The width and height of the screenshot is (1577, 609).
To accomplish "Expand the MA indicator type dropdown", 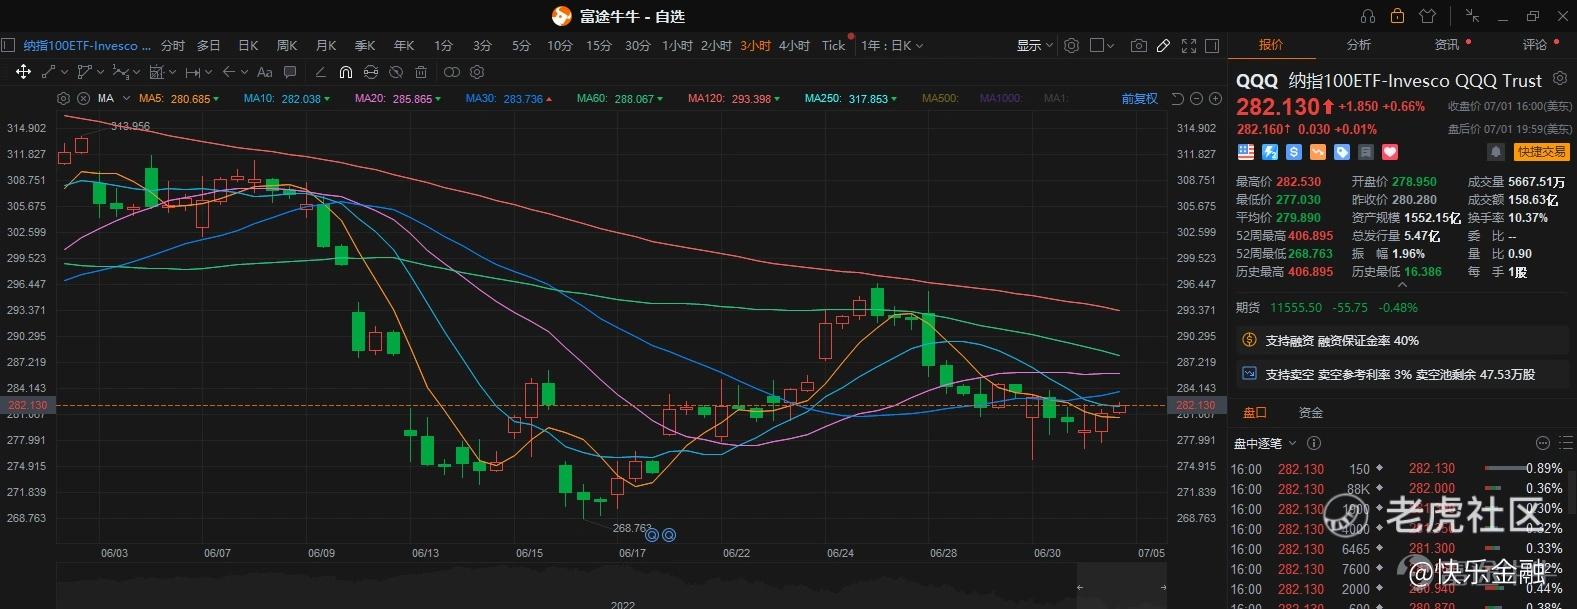I will pos(126,99).
